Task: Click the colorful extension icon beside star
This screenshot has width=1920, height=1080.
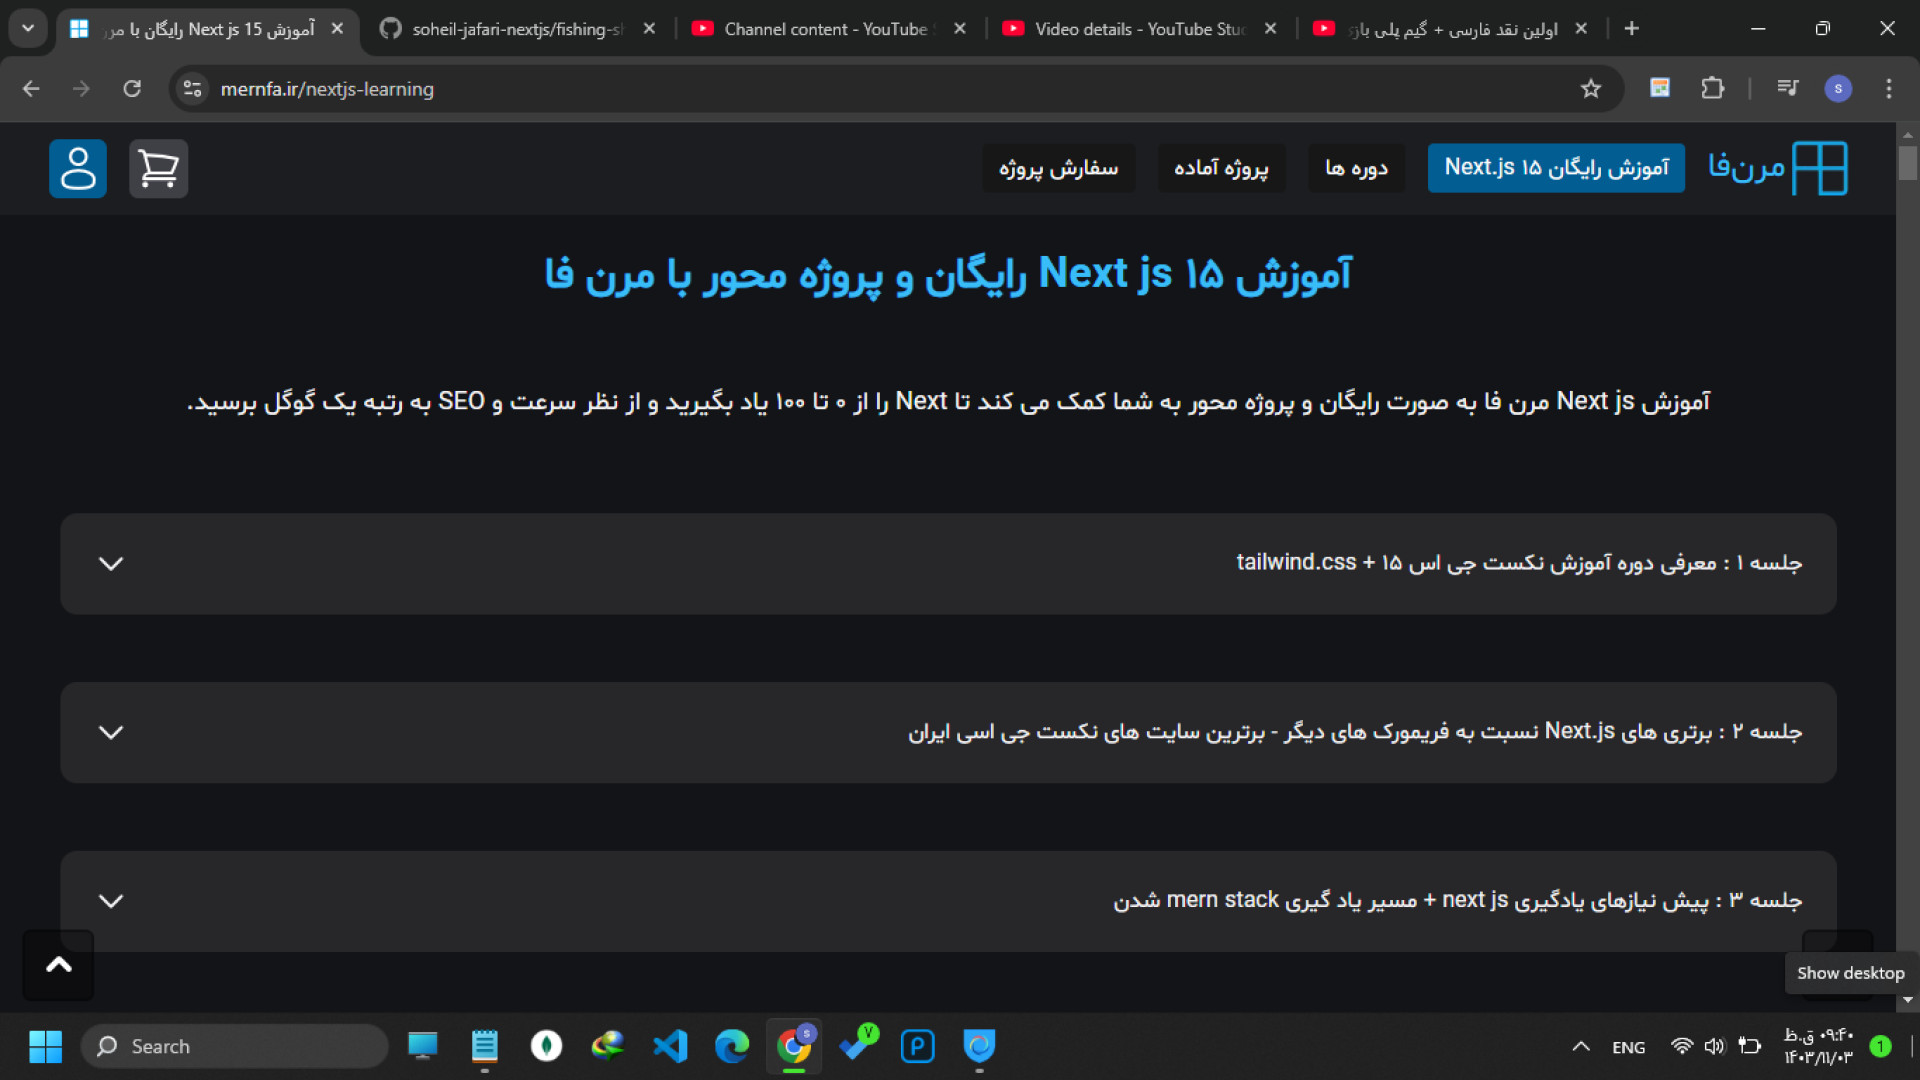Action: click(1660, 88)
